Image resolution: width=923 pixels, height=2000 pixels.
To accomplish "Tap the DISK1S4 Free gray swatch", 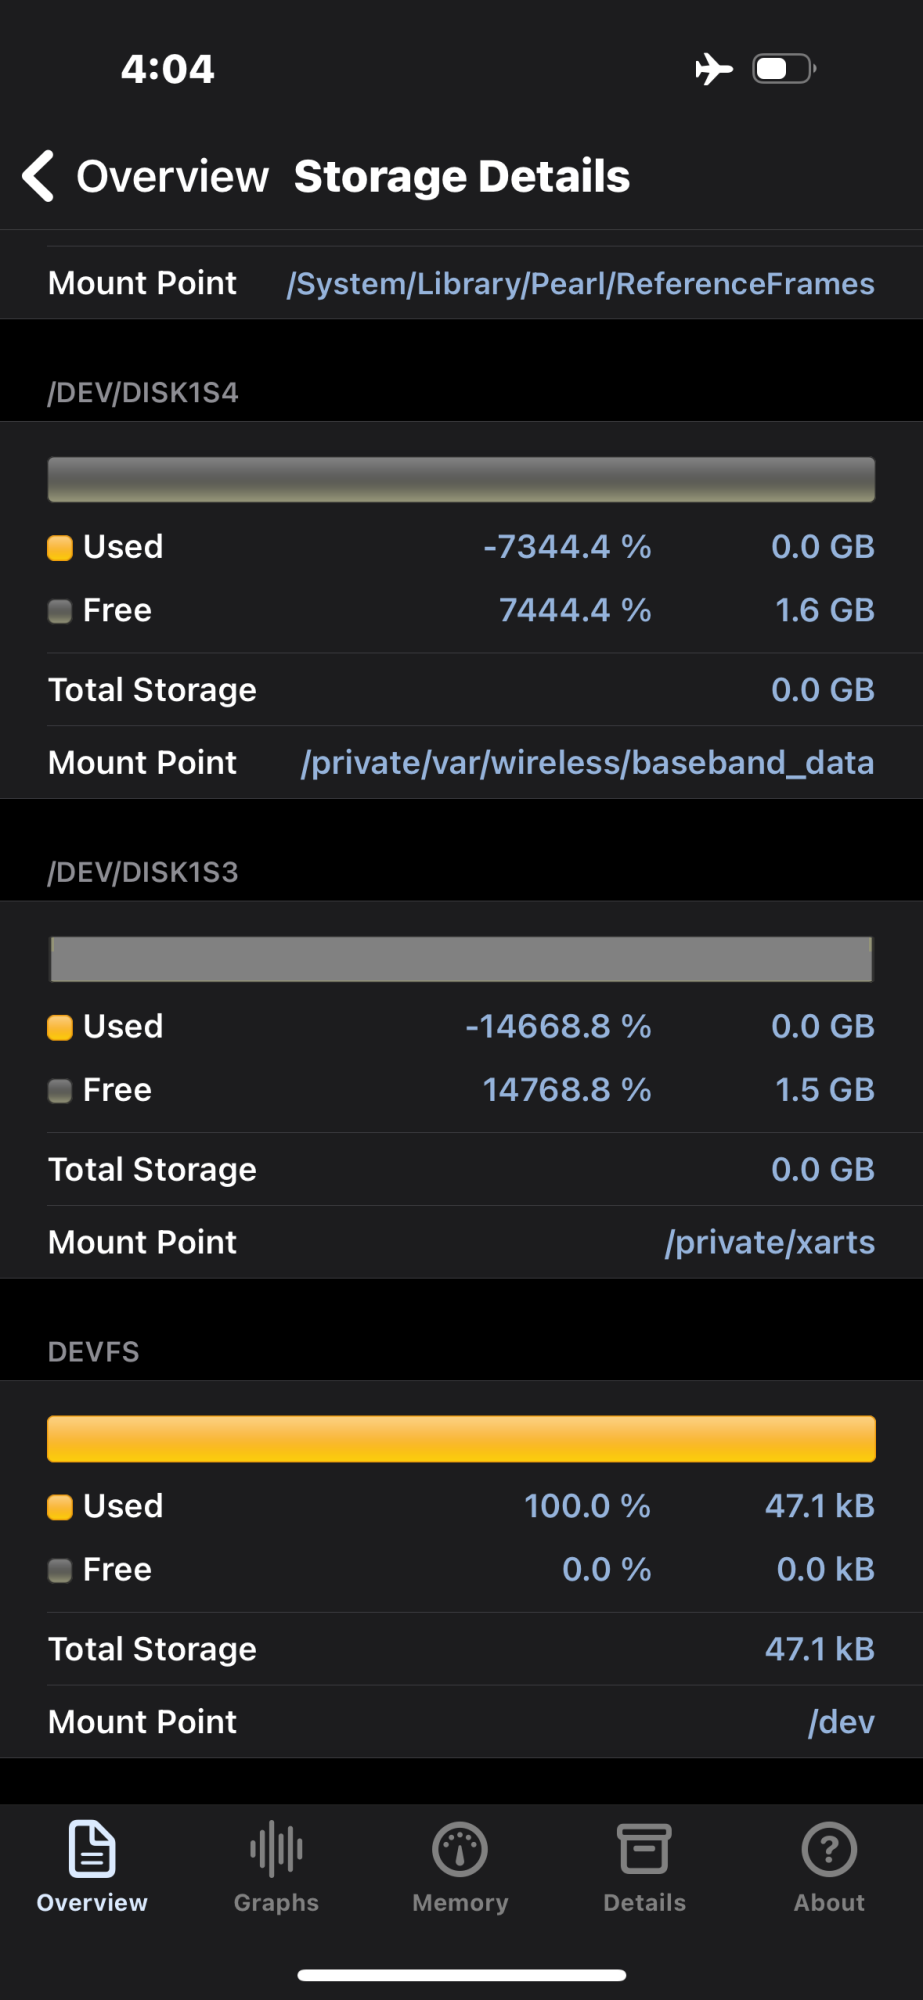I will [60, 611].
